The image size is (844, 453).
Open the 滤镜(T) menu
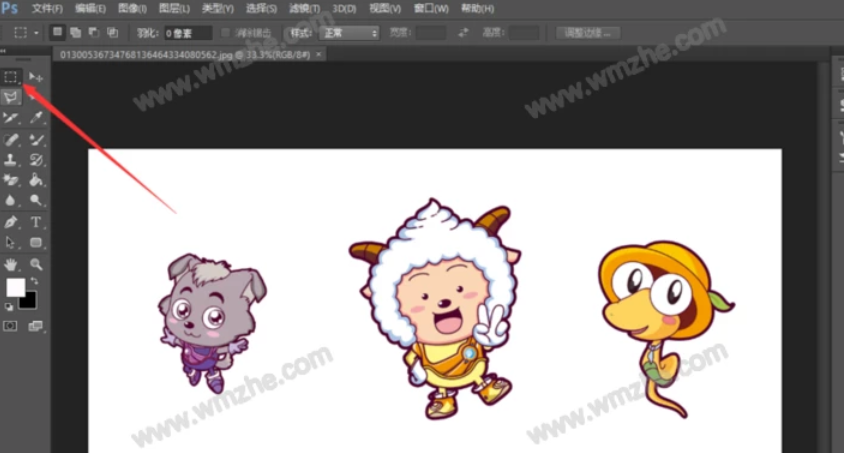coord(304,9)
